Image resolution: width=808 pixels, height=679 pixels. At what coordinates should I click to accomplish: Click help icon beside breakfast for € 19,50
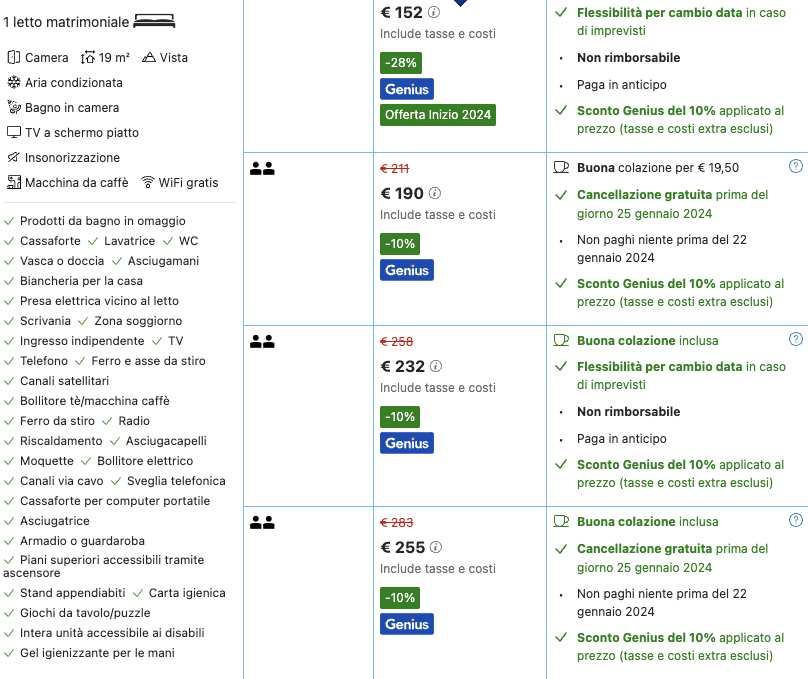(x=795, y=167)
